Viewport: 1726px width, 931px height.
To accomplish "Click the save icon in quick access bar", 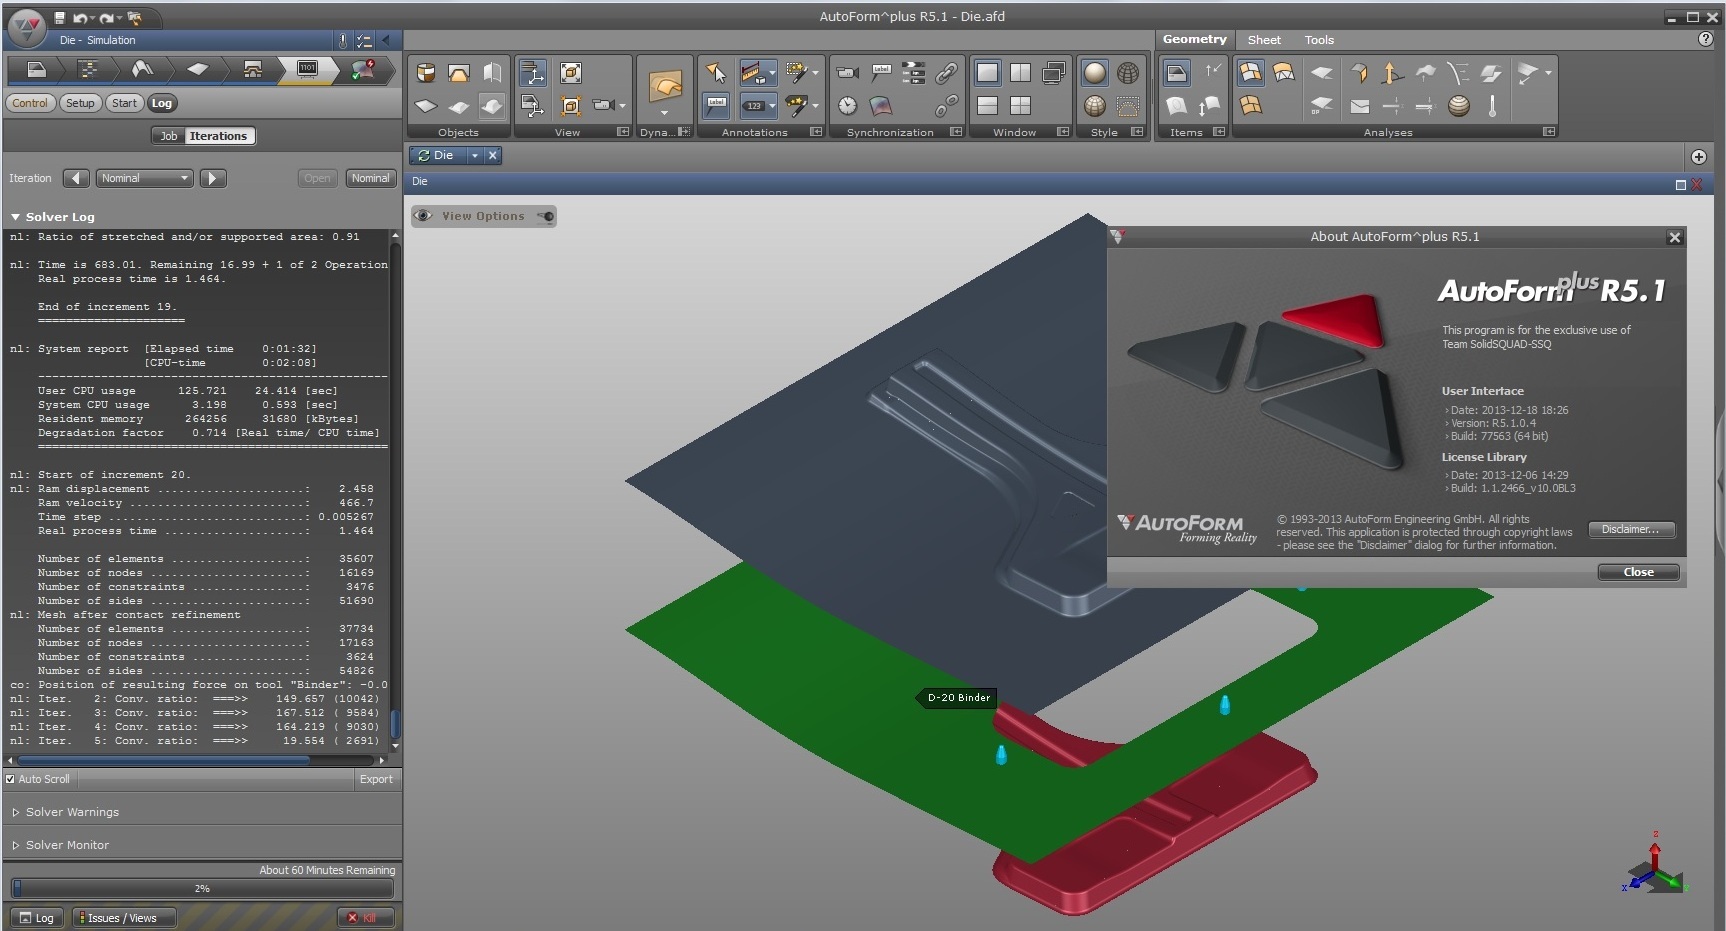I will (x=60, y=18).
